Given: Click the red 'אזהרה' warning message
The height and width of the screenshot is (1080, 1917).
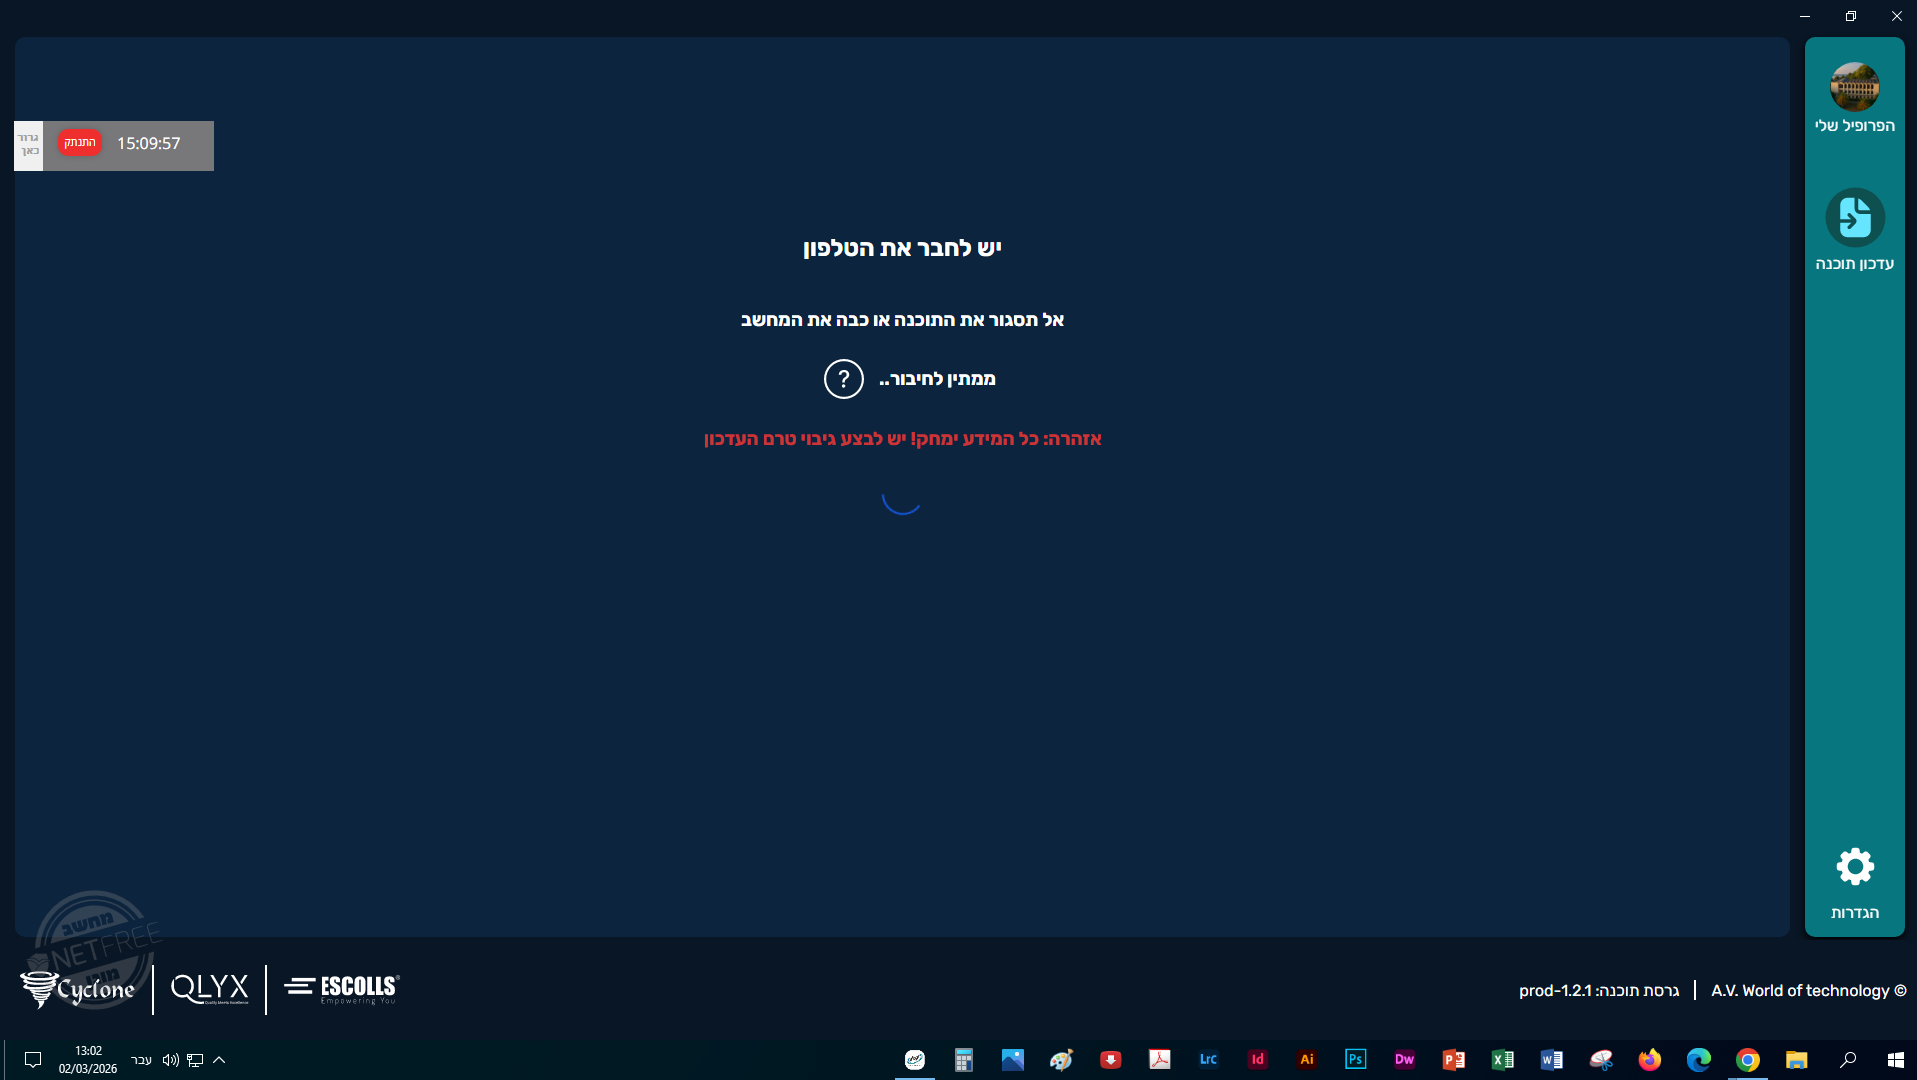Looking at the screenshot, I should 902,439.
